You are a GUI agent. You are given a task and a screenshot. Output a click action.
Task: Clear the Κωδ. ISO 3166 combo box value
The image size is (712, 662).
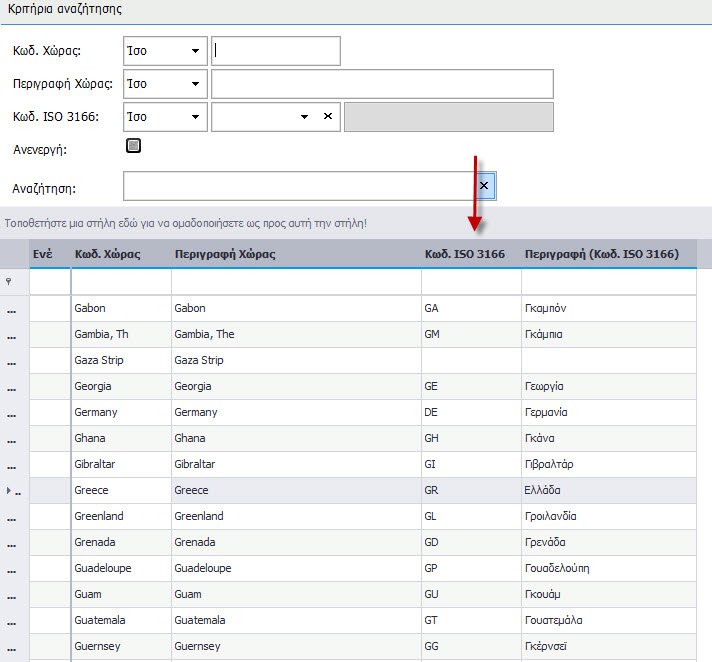click(327, 117)
